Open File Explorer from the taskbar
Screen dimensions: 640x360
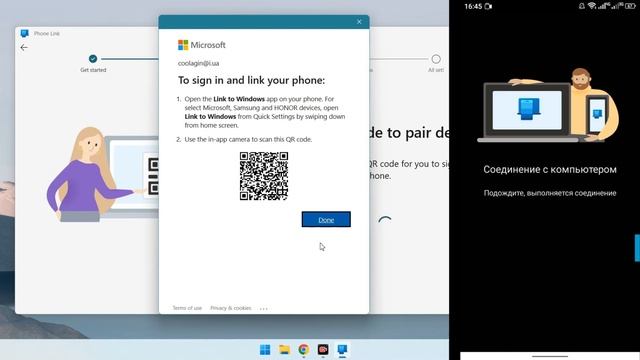pyautogui.click(x=284, y=349)
